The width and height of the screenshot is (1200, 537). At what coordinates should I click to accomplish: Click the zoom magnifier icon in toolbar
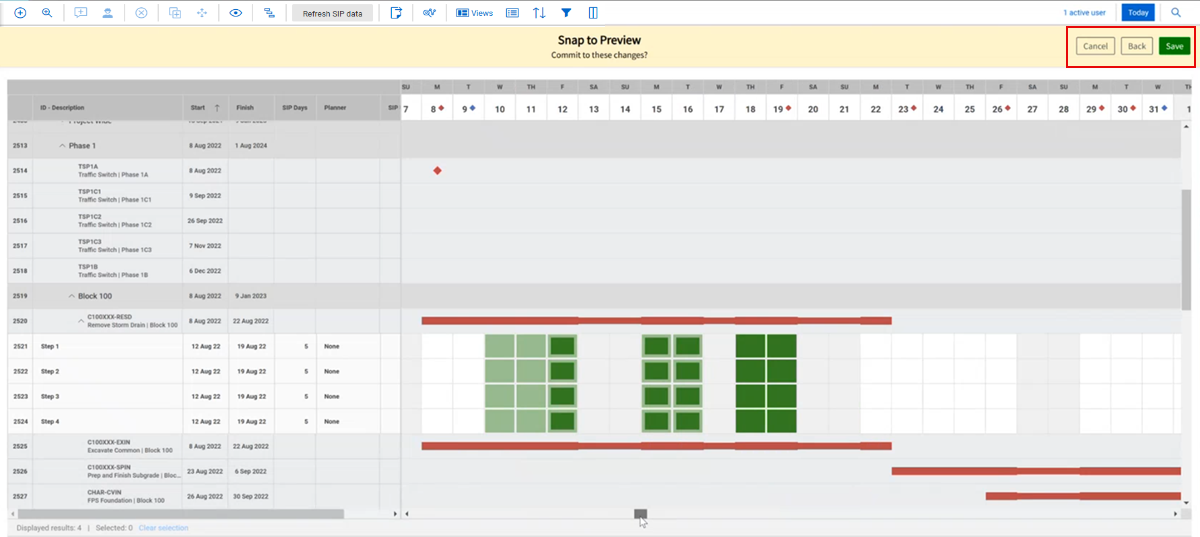47,13
